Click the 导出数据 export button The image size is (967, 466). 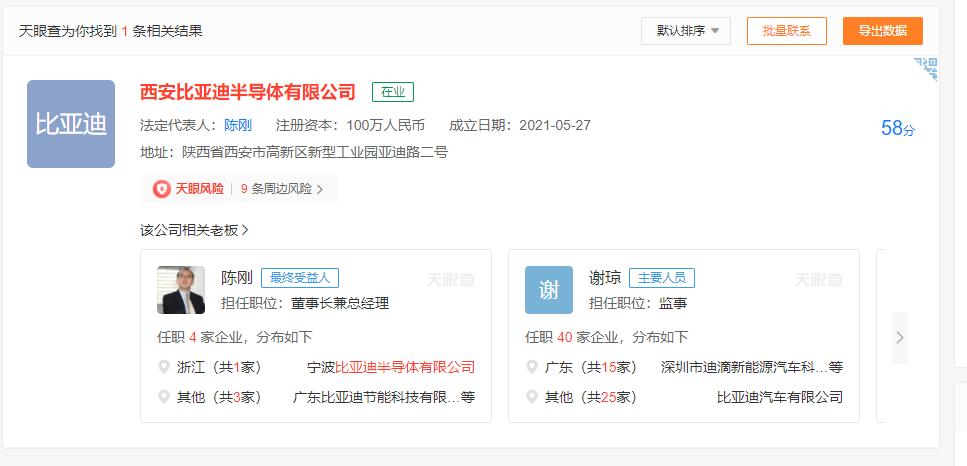(883, 31)
